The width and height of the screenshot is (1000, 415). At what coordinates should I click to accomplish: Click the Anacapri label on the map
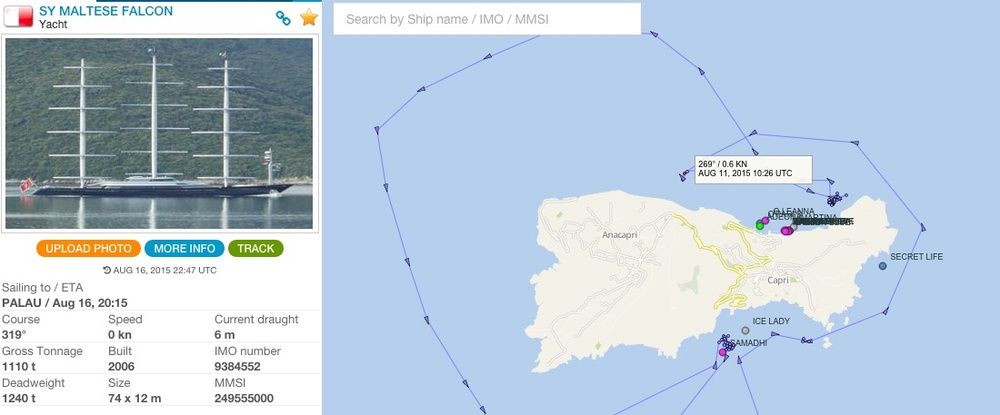coord(620,235)
